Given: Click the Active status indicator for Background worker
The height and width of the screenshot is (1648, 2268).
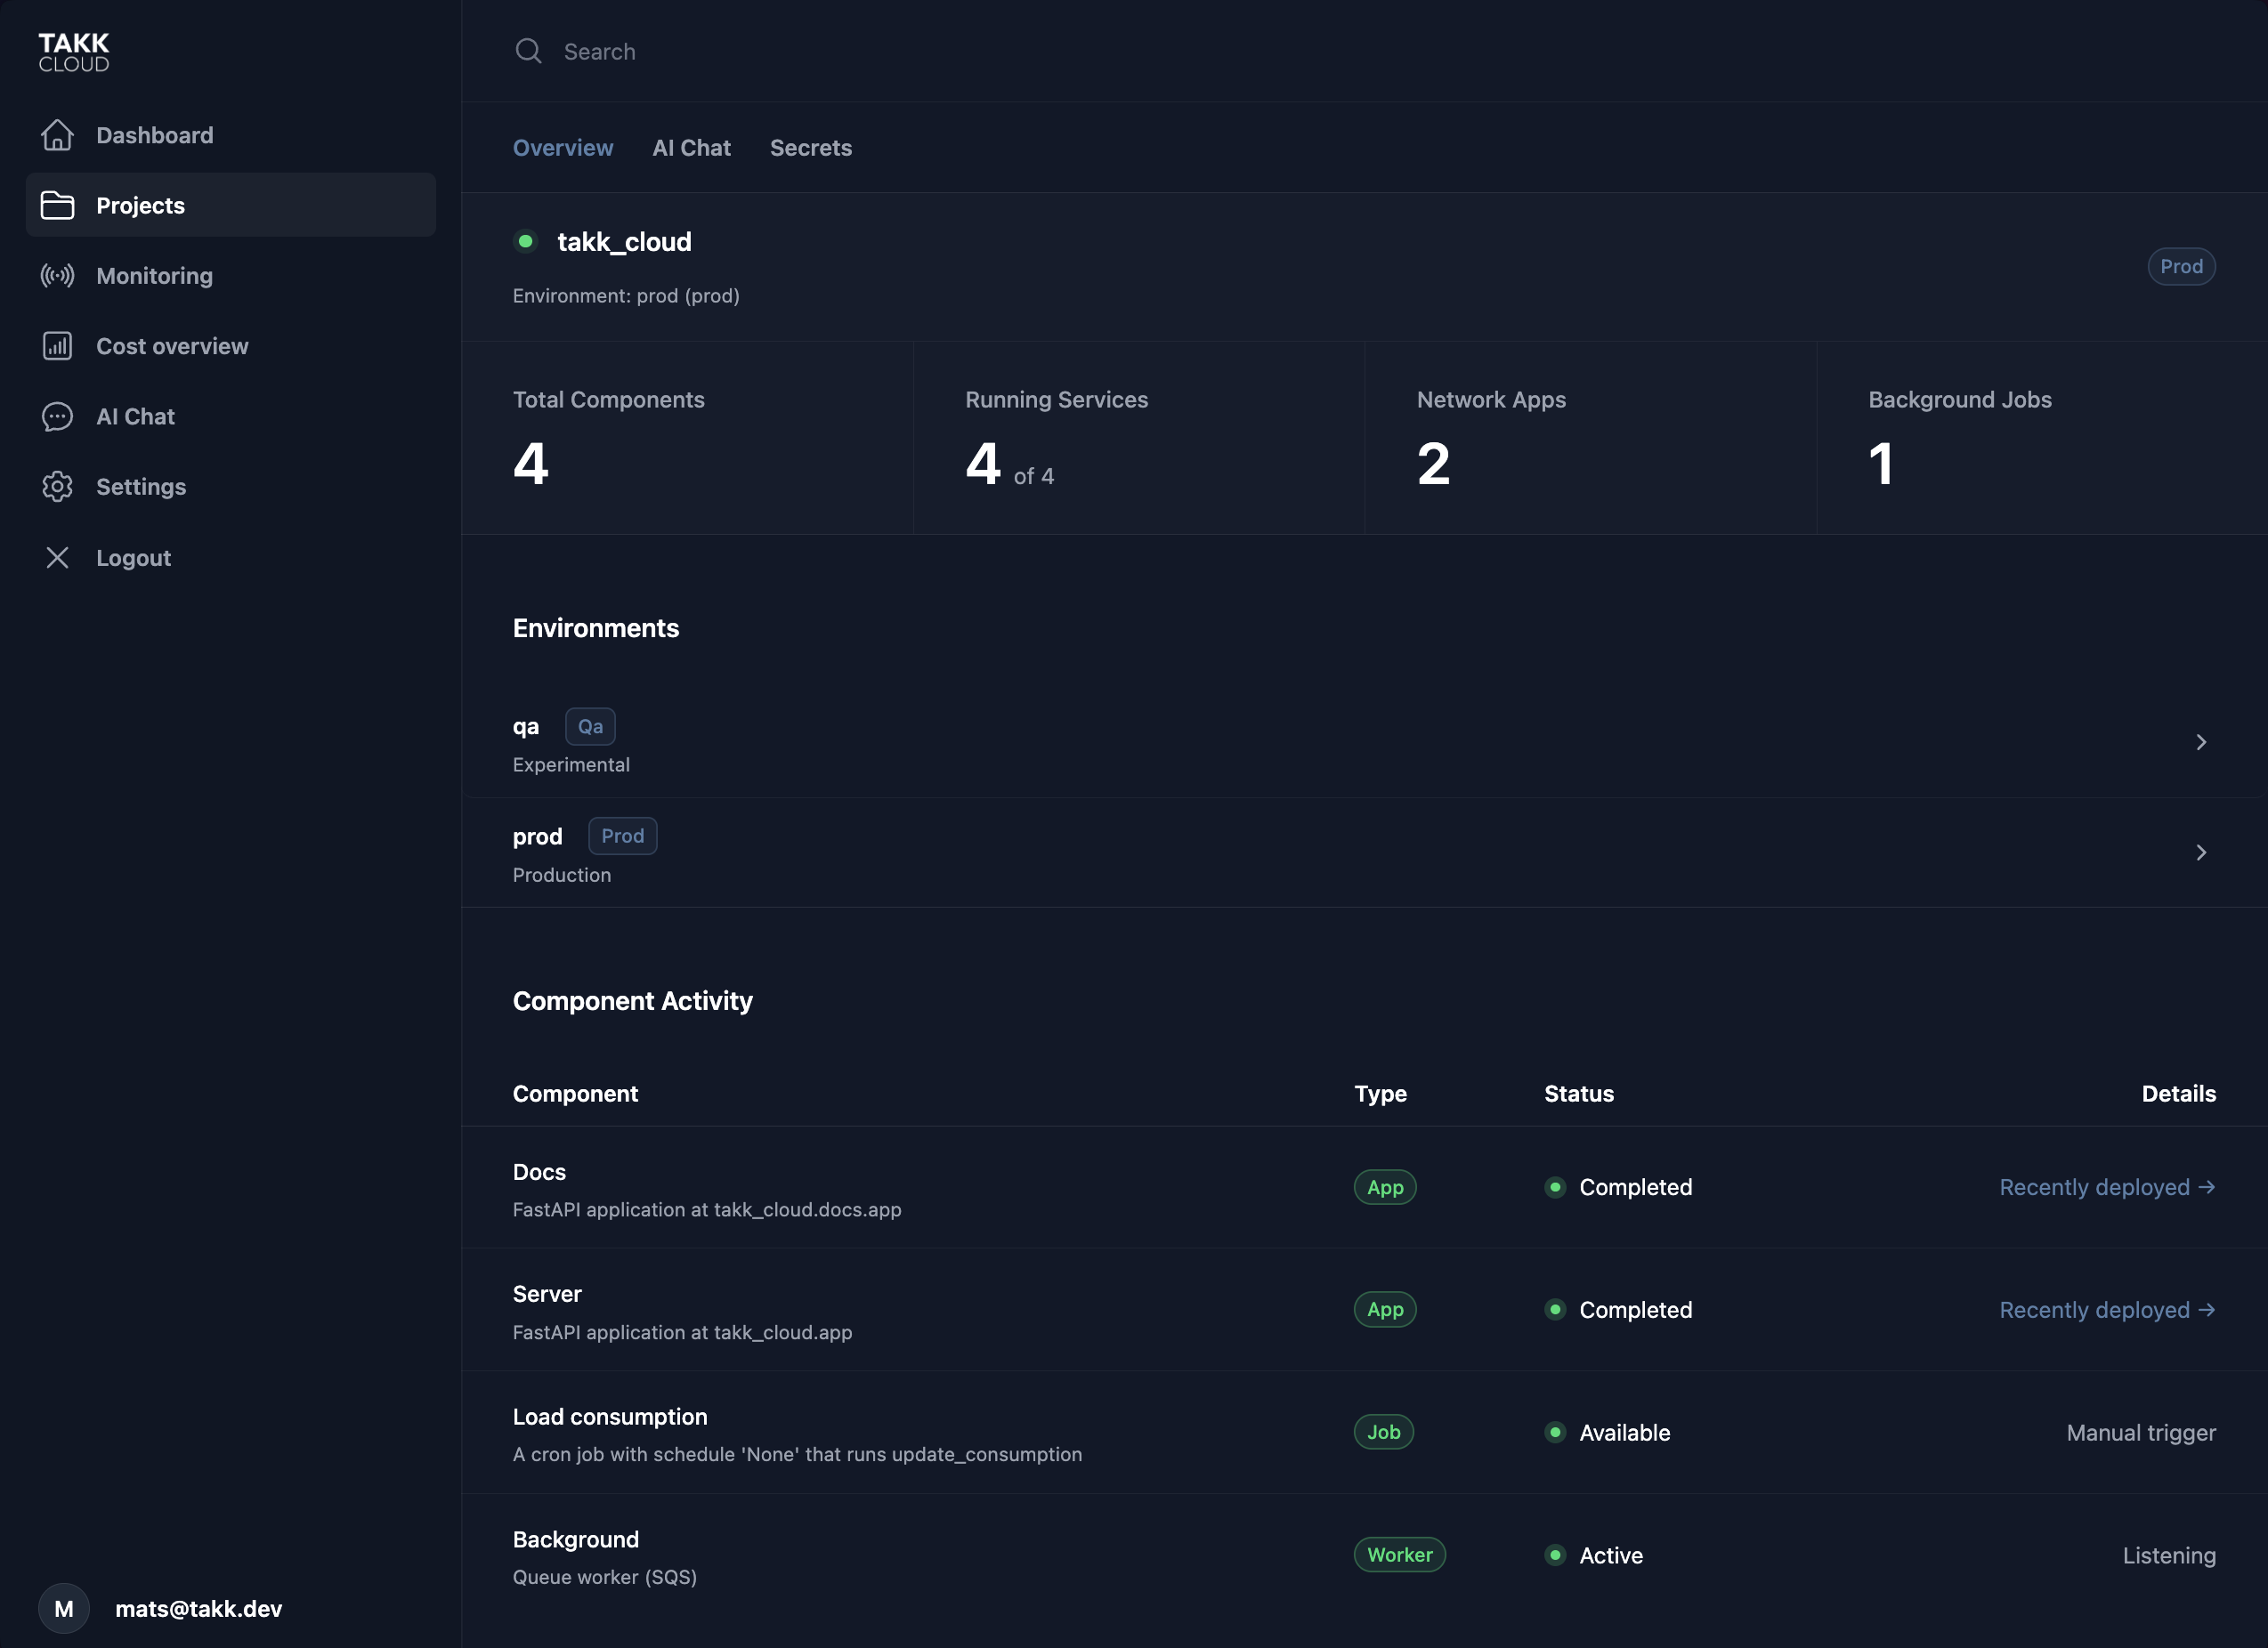Looking at the screenshot, I should click(1555, 1555).
